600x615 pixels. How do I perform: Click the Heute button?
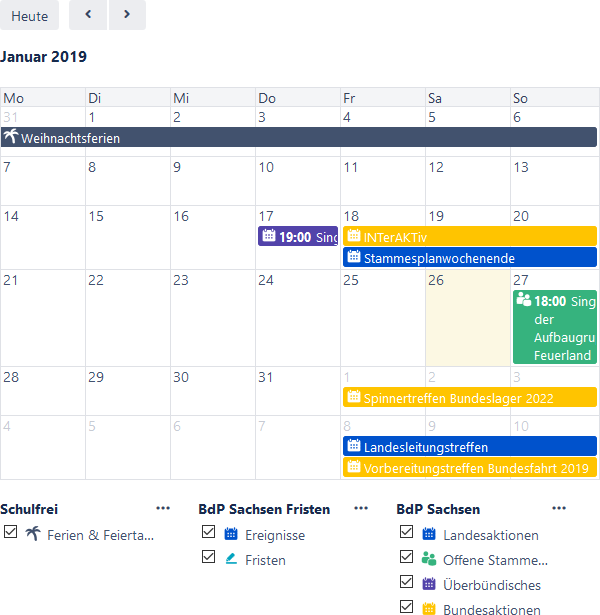click(x=29, y=15)
